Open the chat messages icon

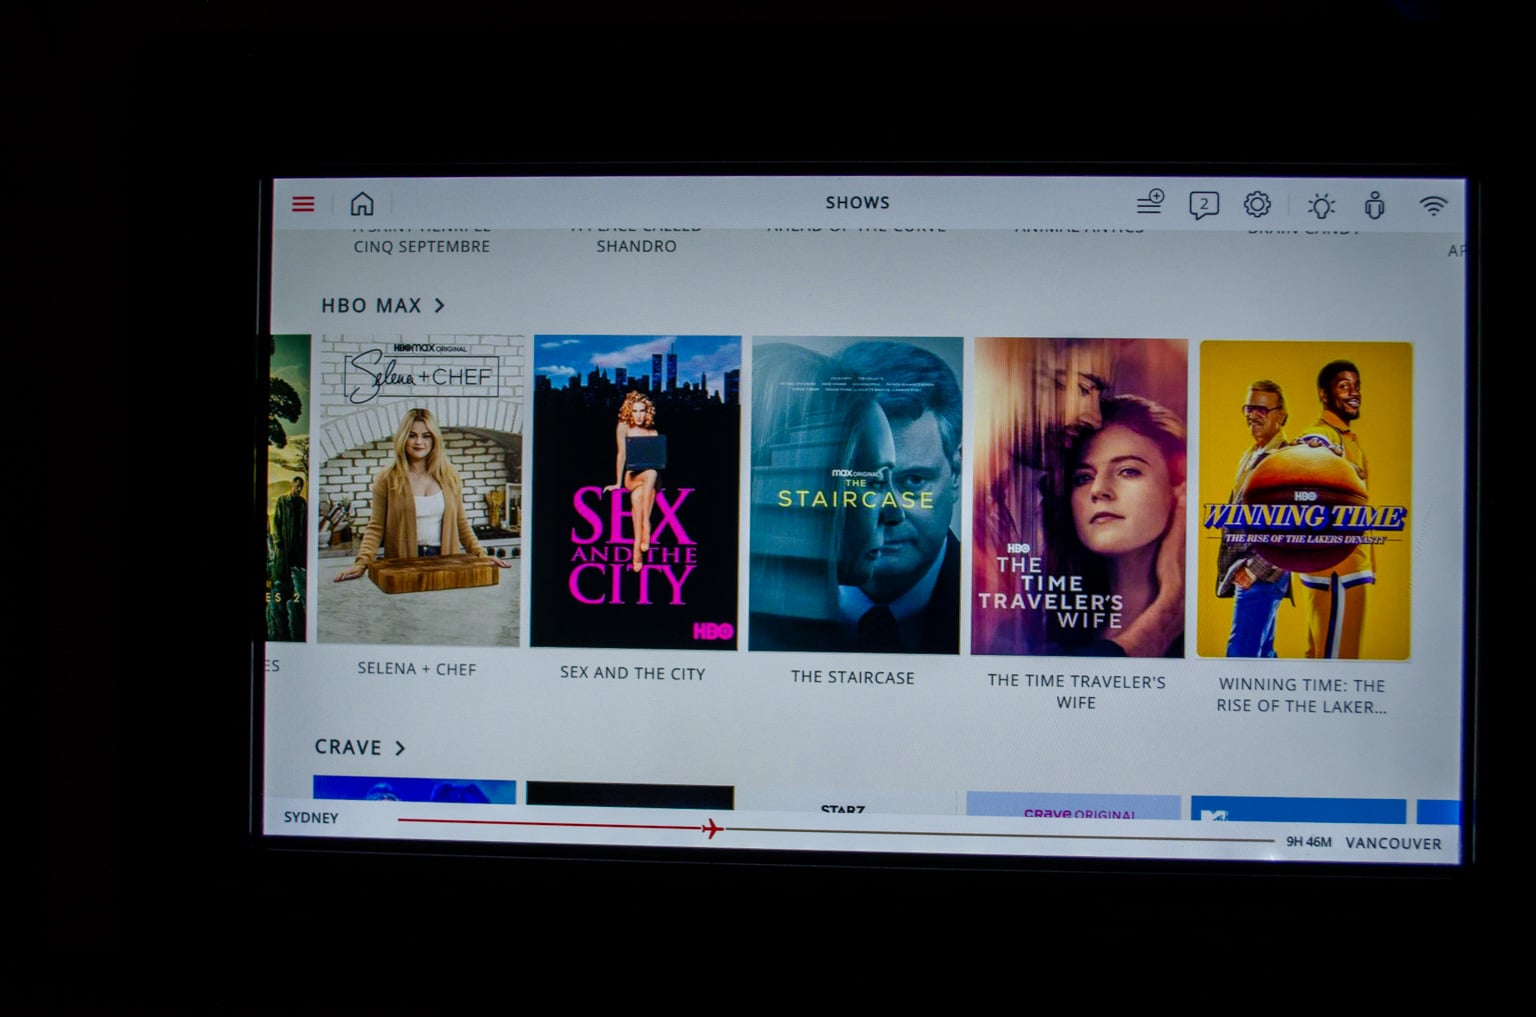click(x=1203, y=205)
